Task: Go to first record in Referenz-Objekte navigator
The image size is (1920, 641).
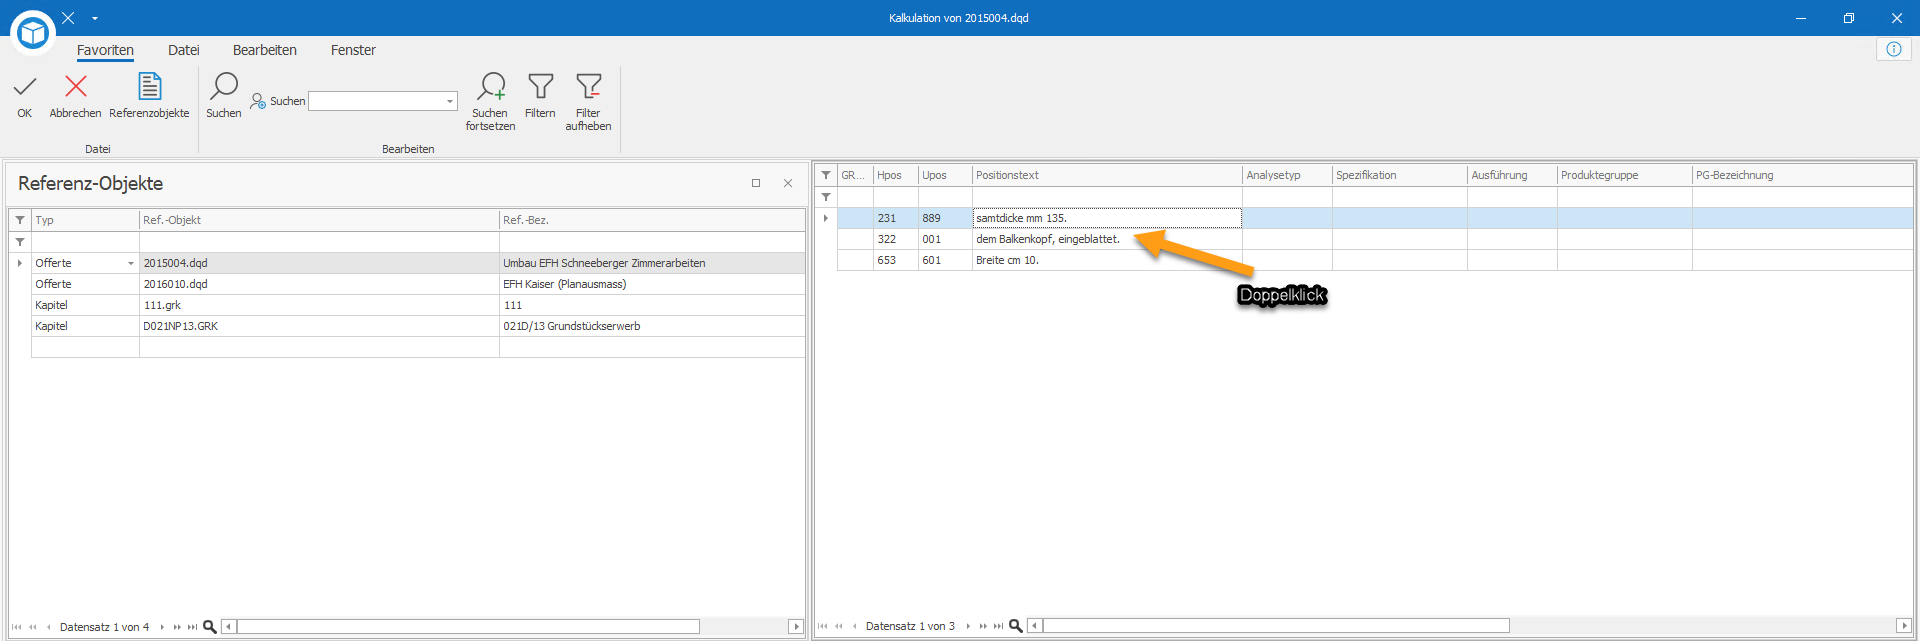Action: point(16,627)
